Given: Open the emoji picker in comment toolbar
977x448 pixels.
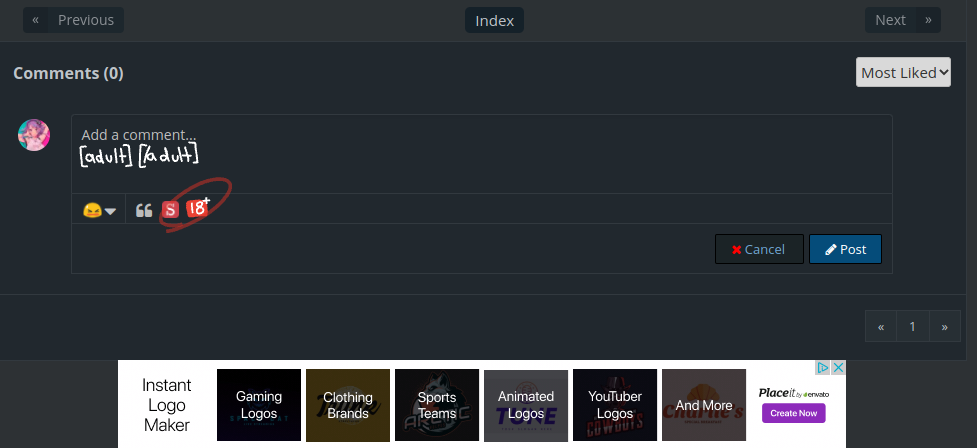Looking at the screenshot, I should 99,210.
